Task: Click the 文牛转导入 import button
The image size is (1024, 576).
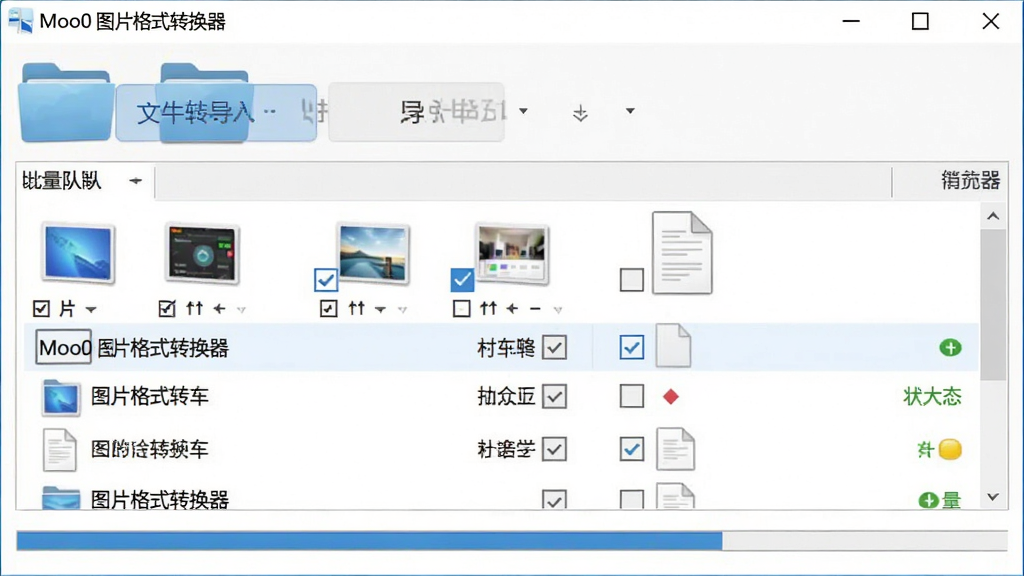Action: click(216, 113)
